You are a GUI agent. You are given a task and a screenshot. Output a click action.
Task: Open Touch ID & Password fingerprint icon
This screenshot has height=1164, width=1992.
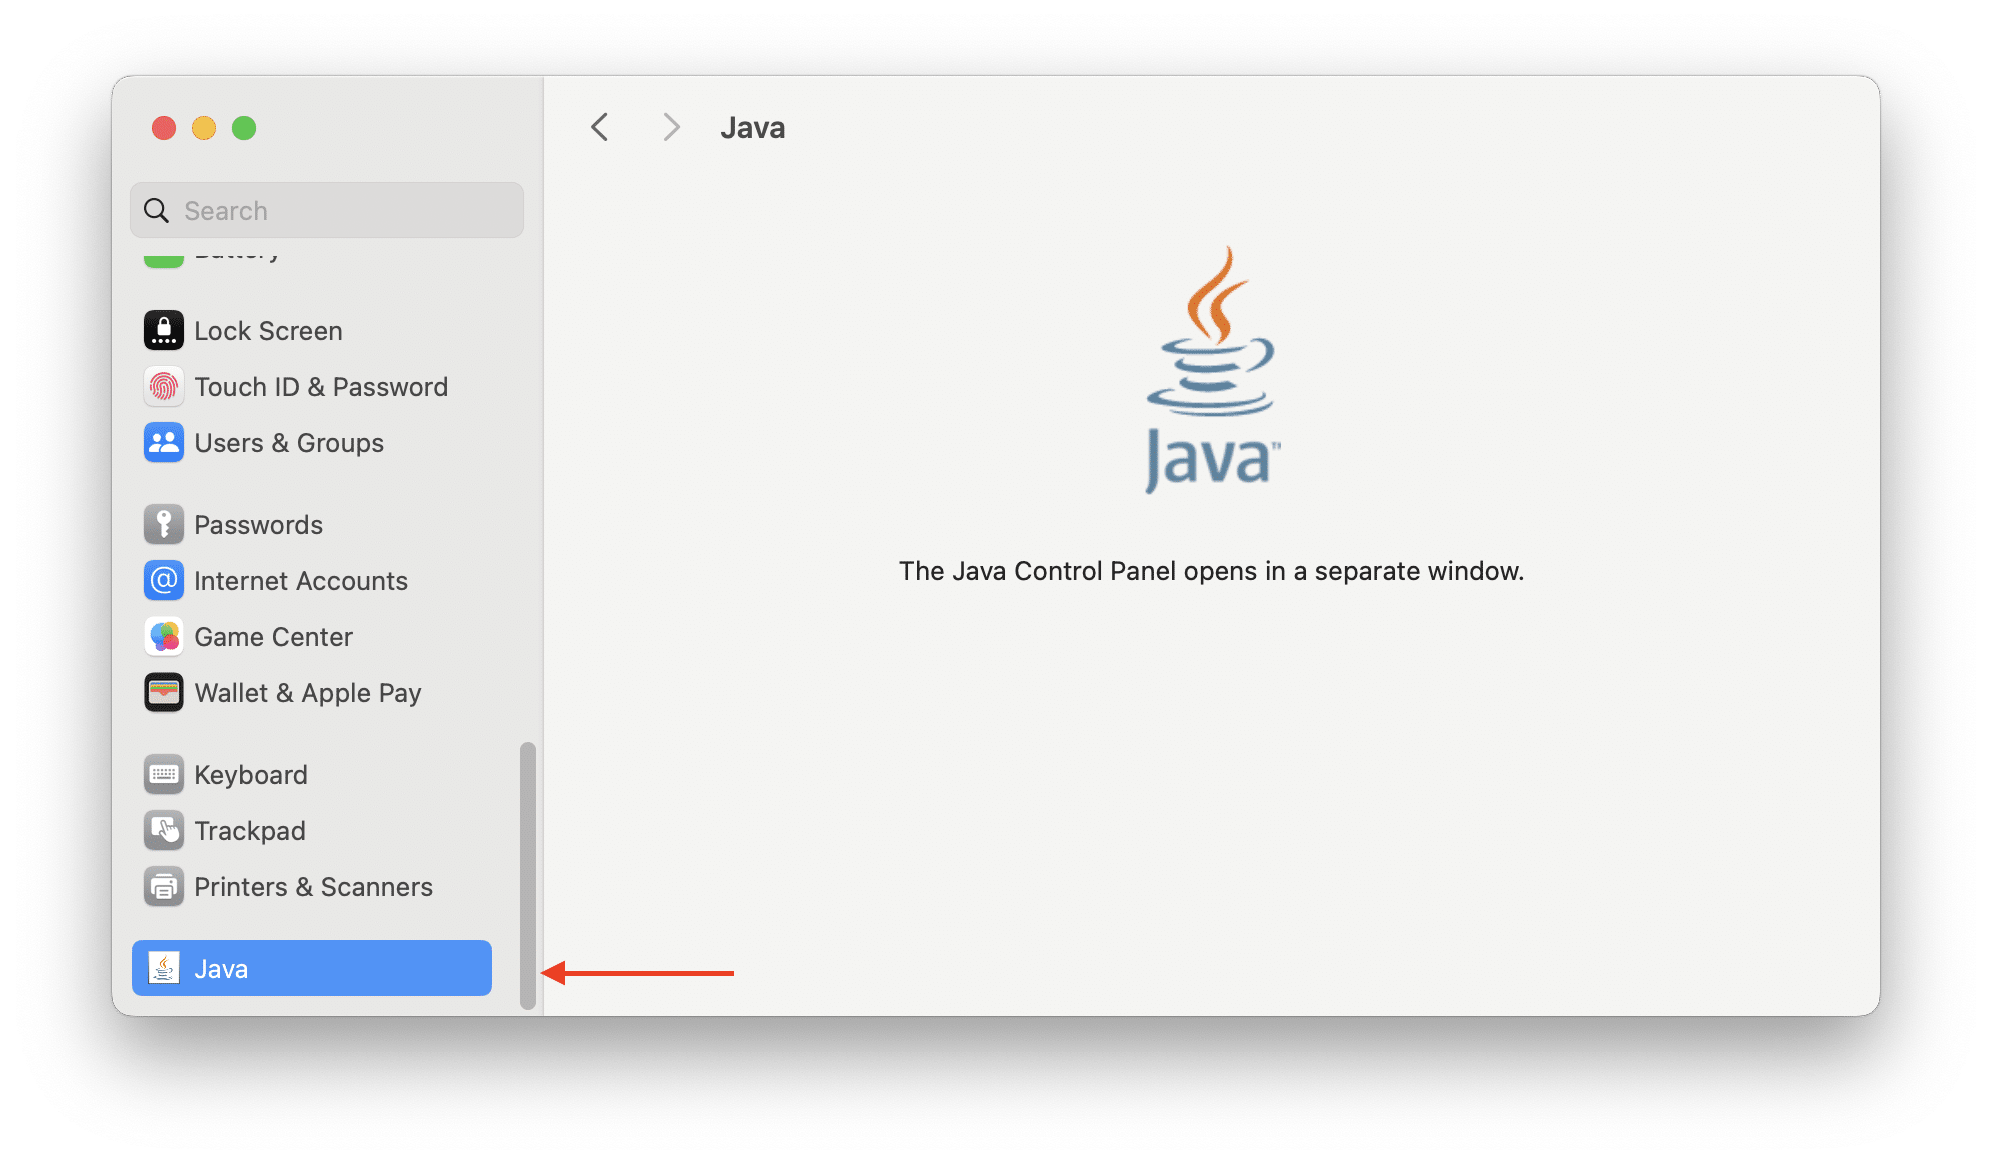pyautogui.click(x=164, y=387)
